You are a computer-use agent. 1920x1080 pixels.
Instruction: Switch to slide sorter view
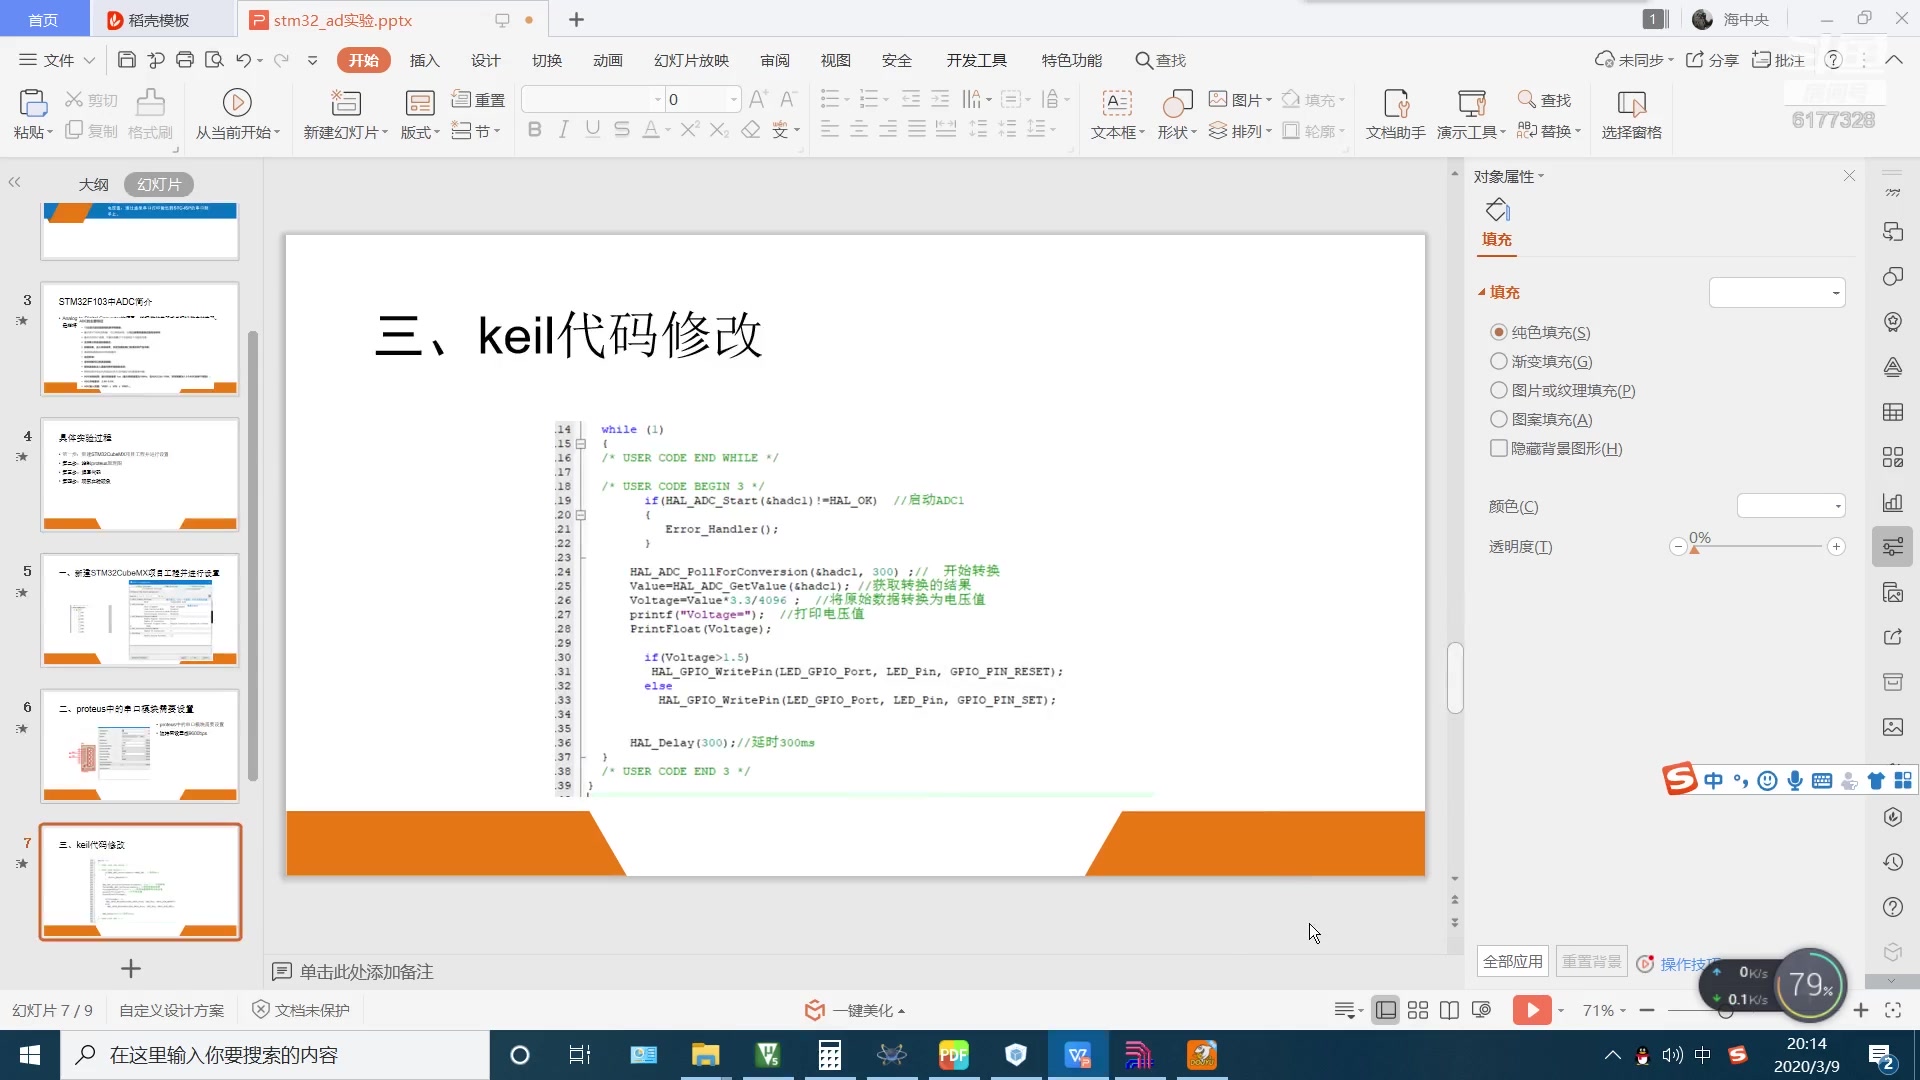point(1417,1010)
